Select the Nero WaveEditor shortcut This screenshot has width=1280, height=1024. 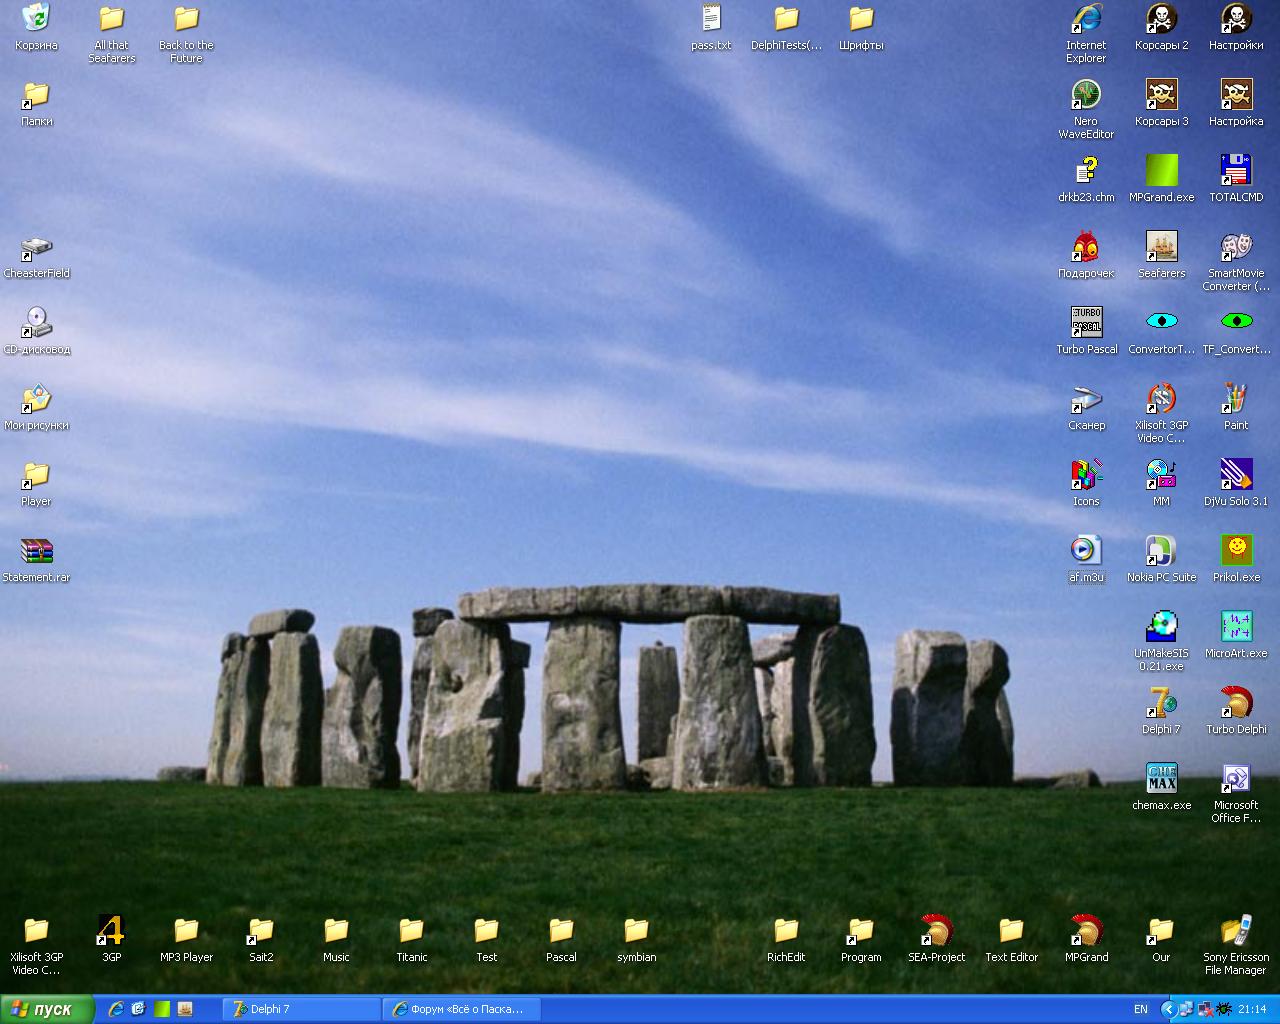click(1086, 95)
